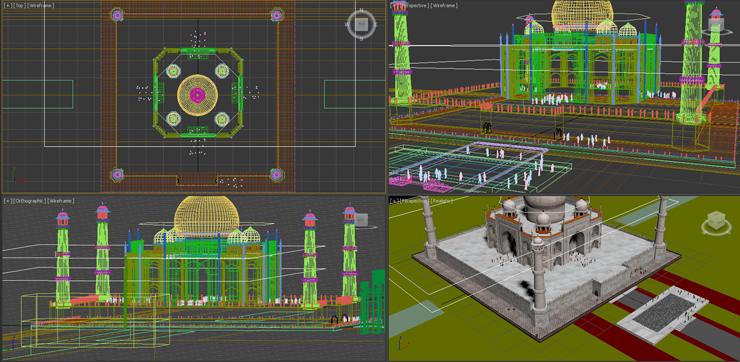The width and height of the screenshot is (740, 362).
Task: Open the [Orthographic] view label menu
Action: [x=30, y=201]
